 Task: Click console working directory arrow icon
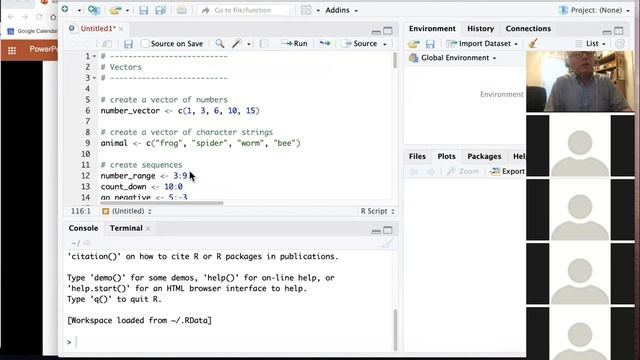click(x=87, y=243)
